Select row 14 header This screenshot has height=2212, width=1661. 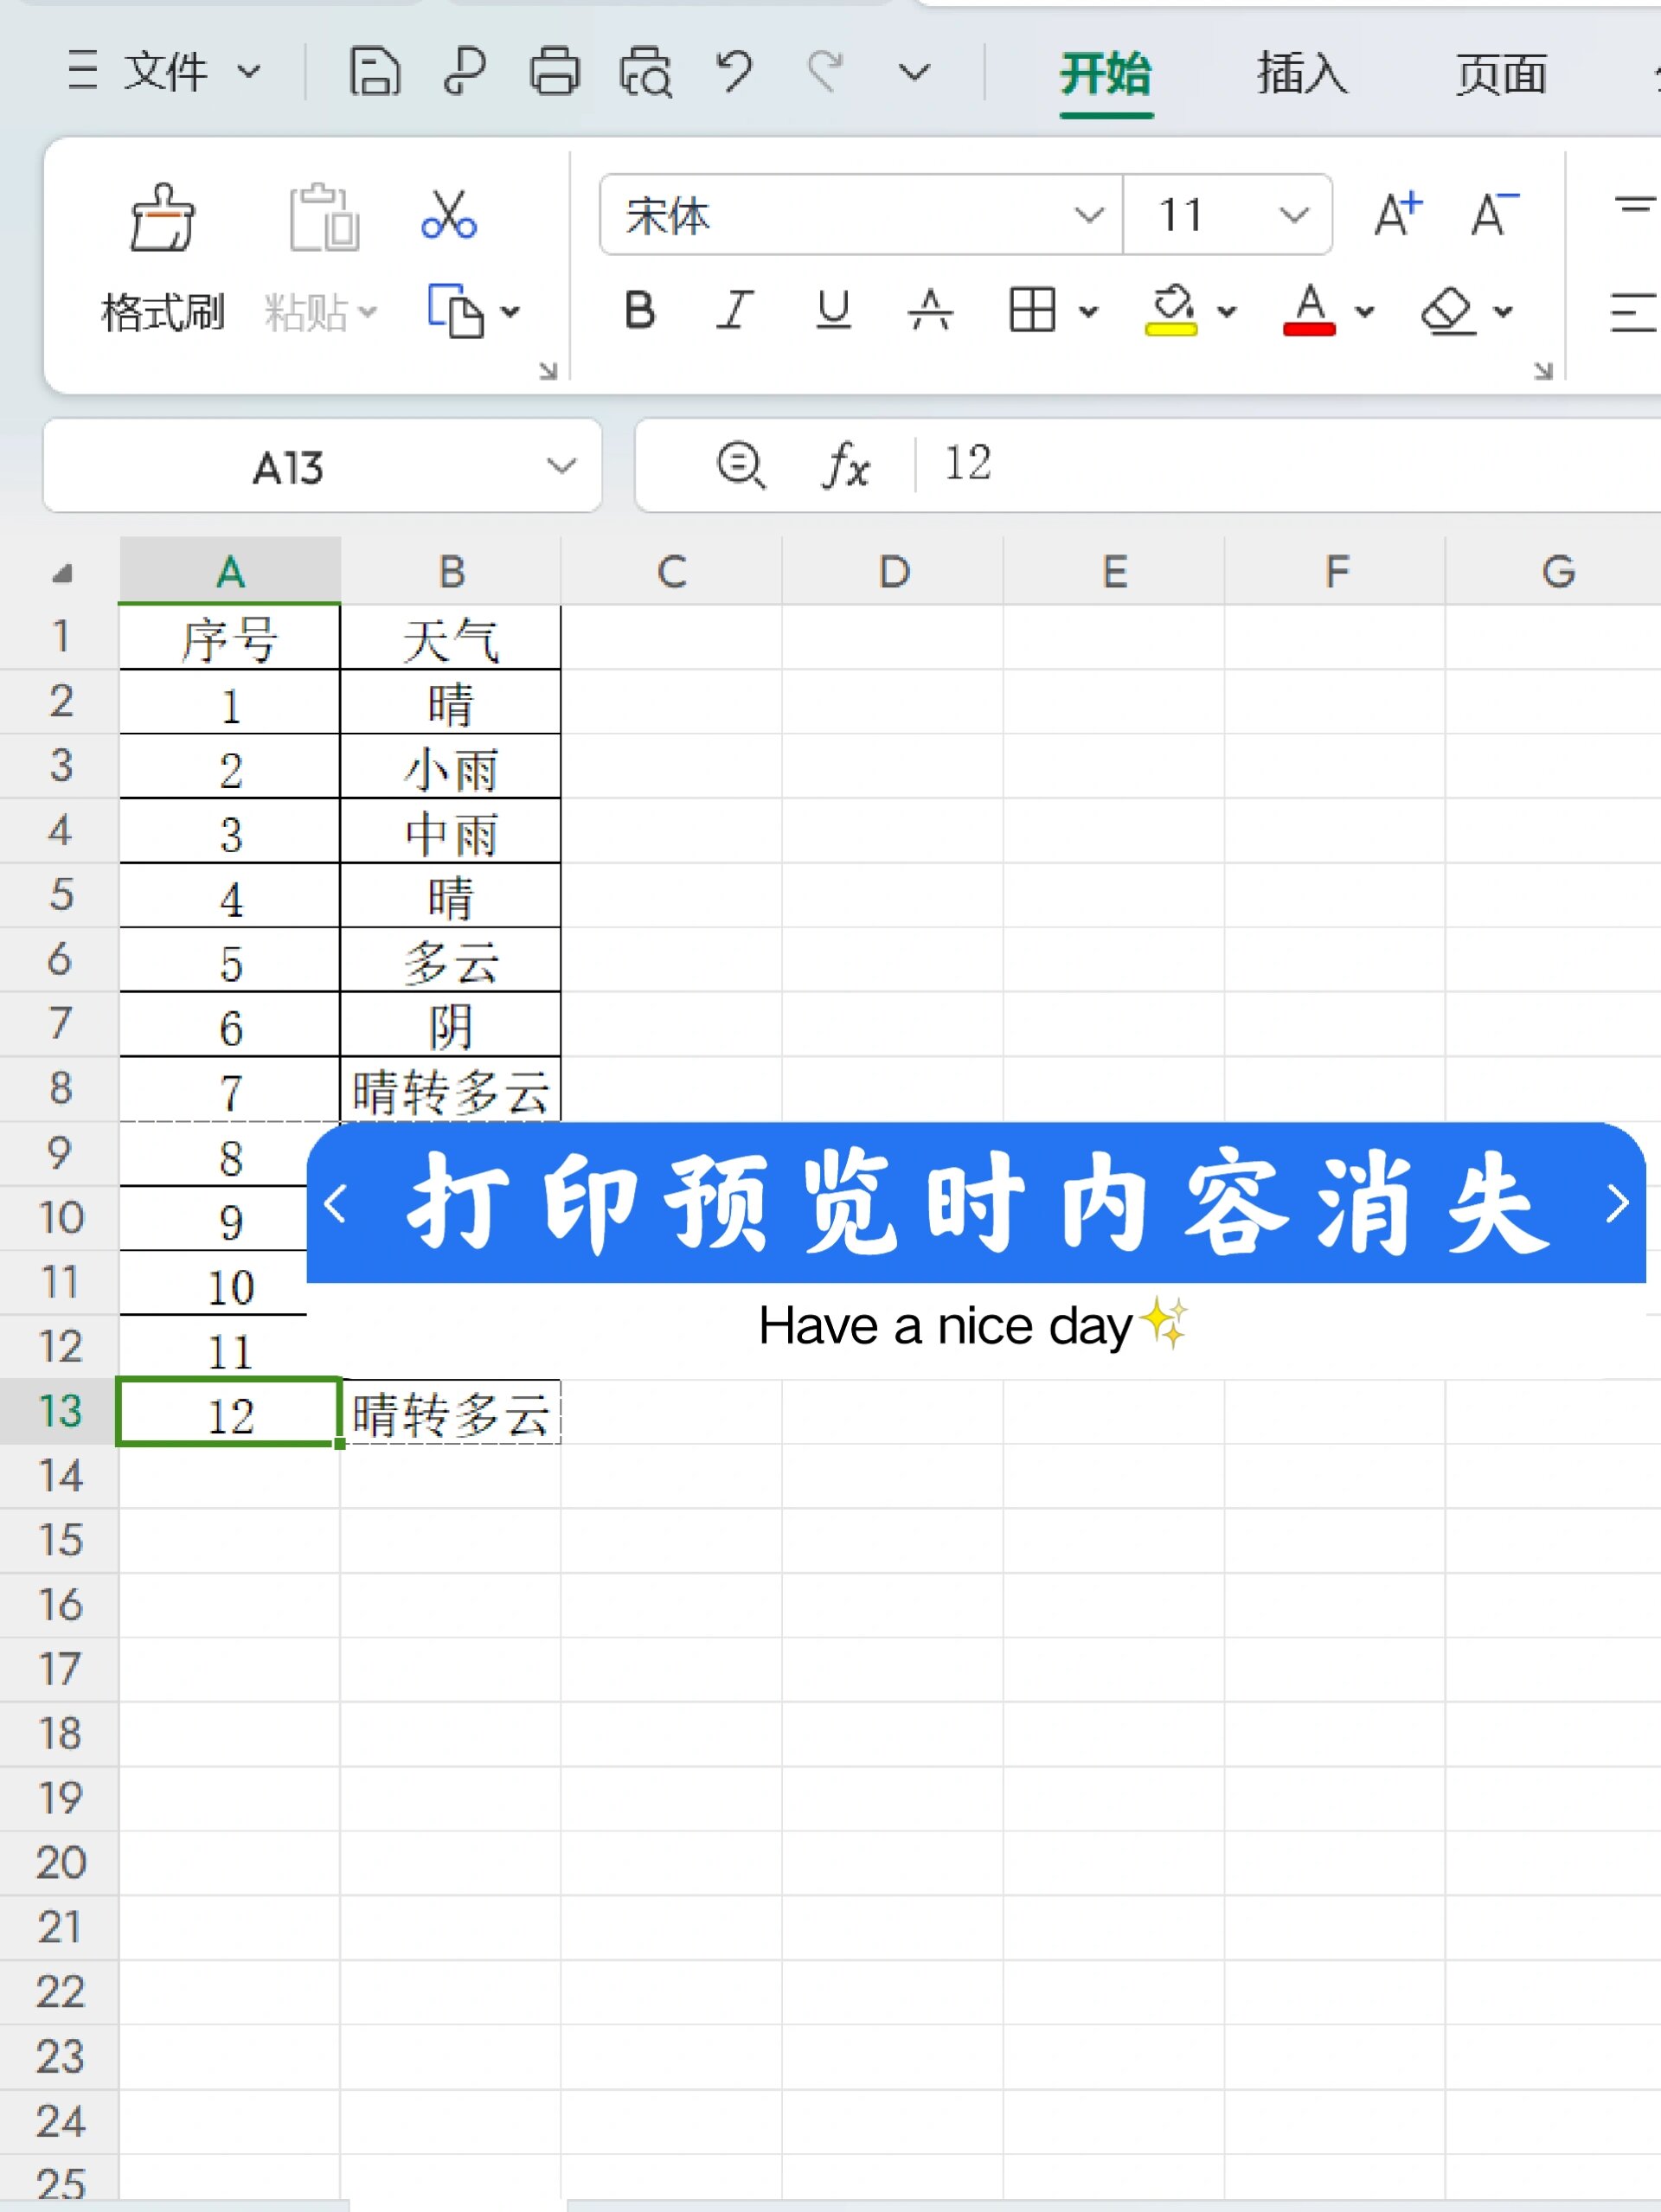tap(60, 1476)
